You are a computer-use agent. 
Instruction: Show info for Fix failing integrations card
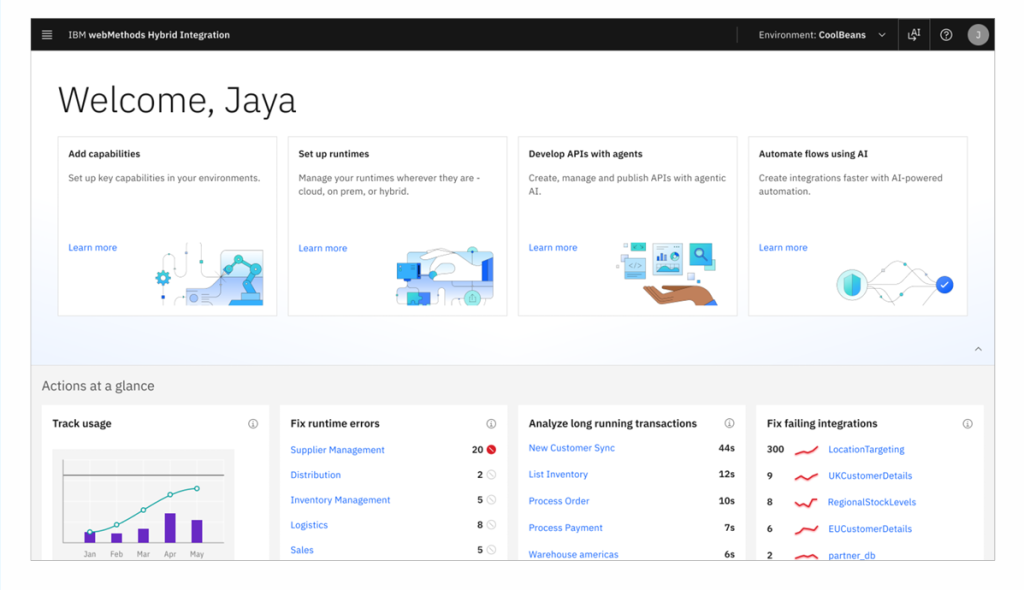(967, 424)
